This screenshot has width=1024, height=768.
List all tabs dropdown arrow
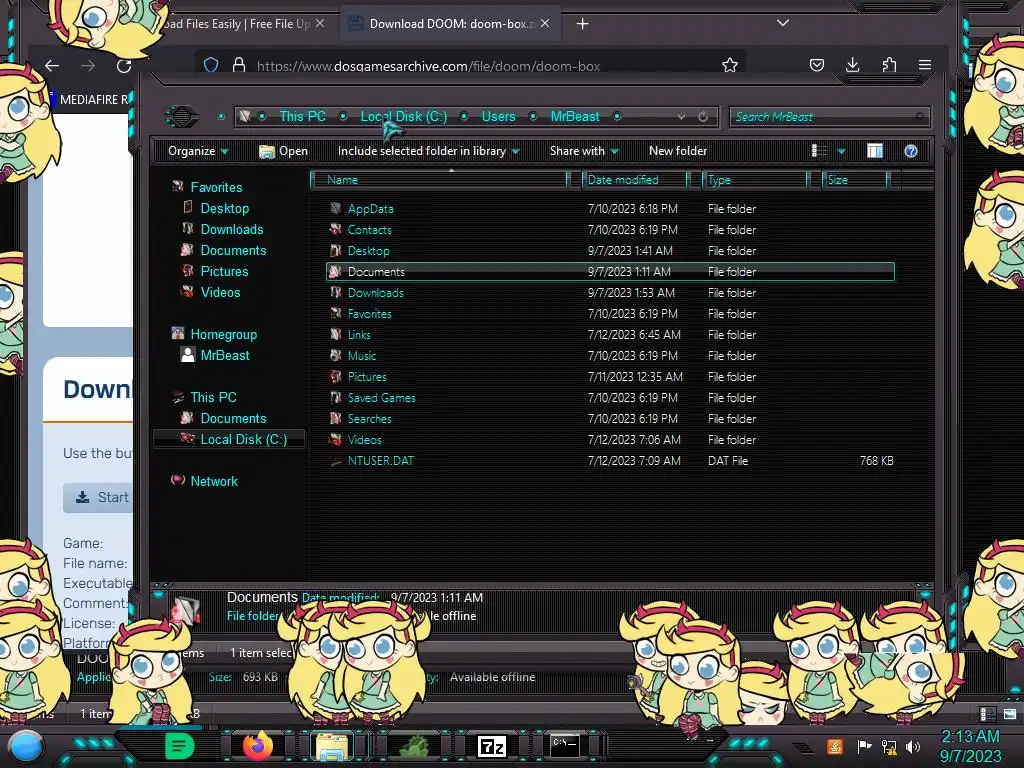click(x=782, y=23)
